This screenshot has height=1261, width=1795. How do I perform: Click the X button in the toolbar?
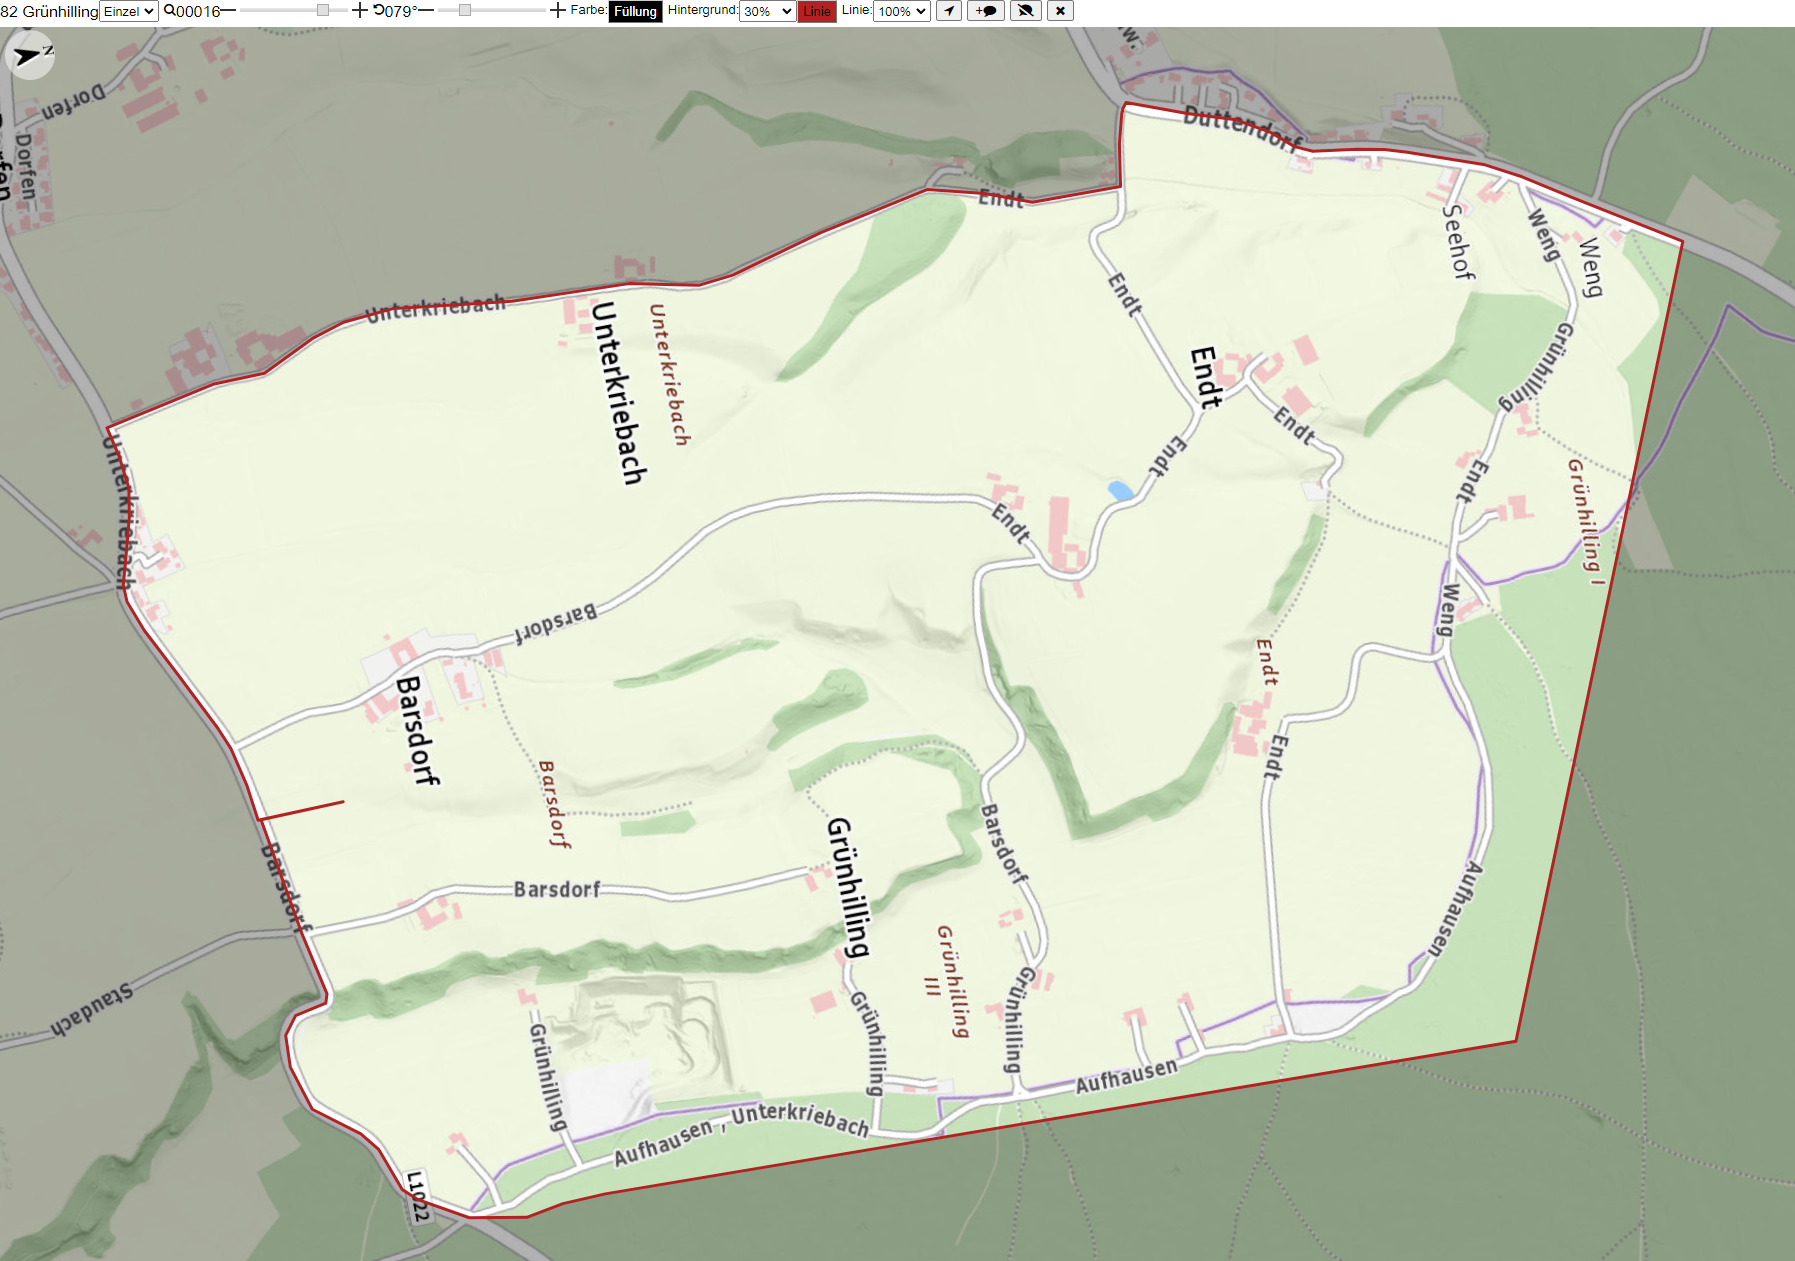pyautogui.click(x=1060, y=11)
